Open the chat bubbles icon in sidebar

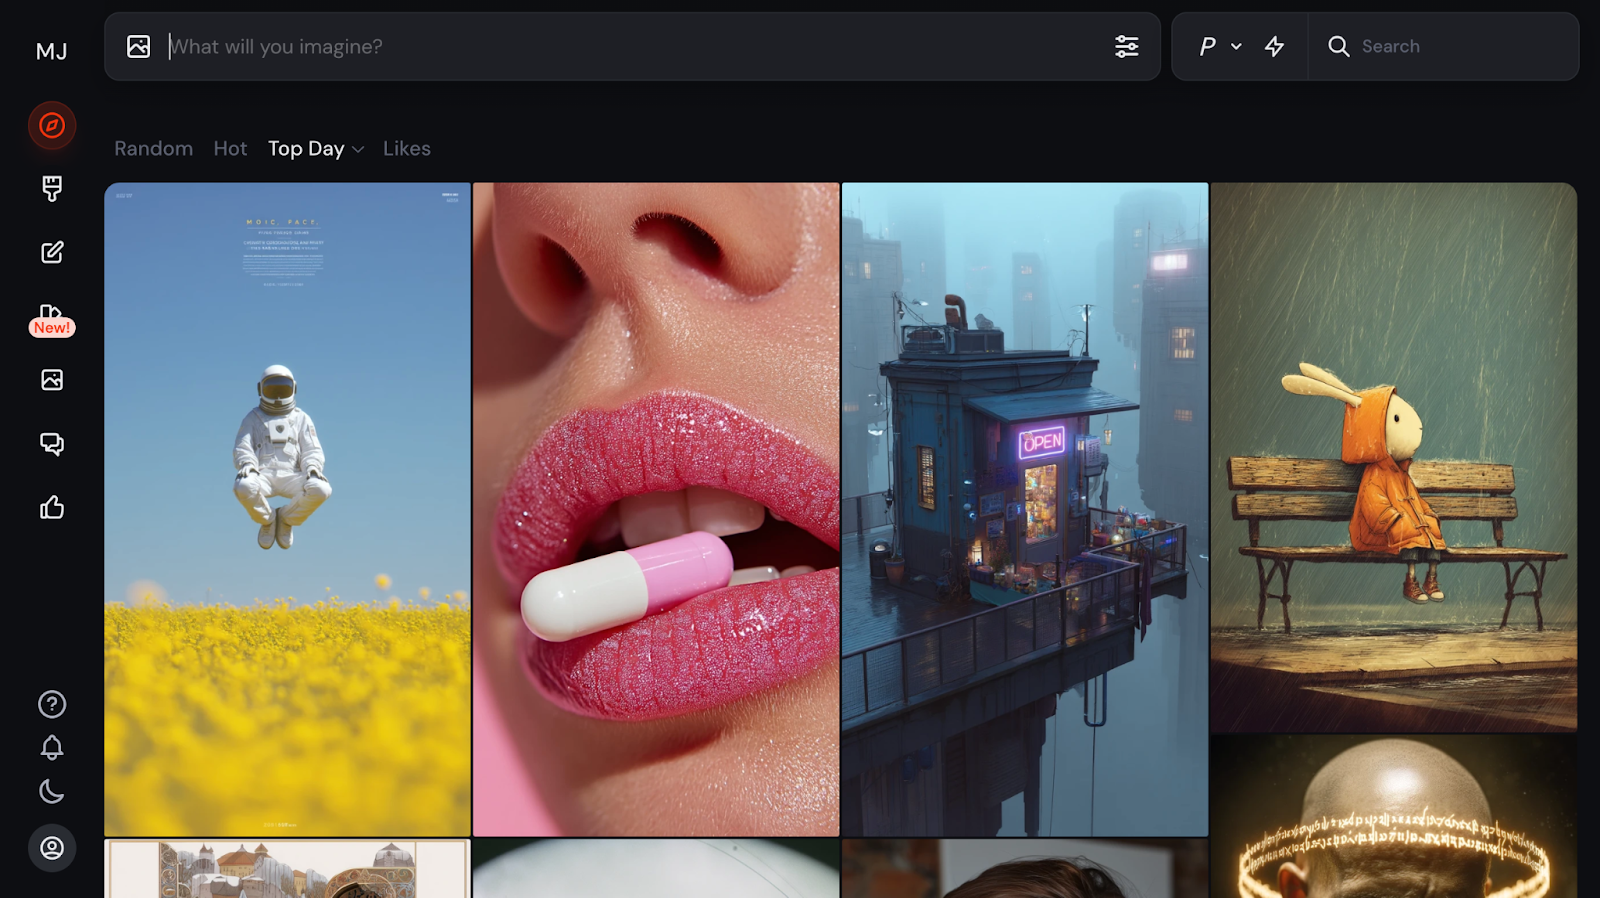tap(52, 444)
